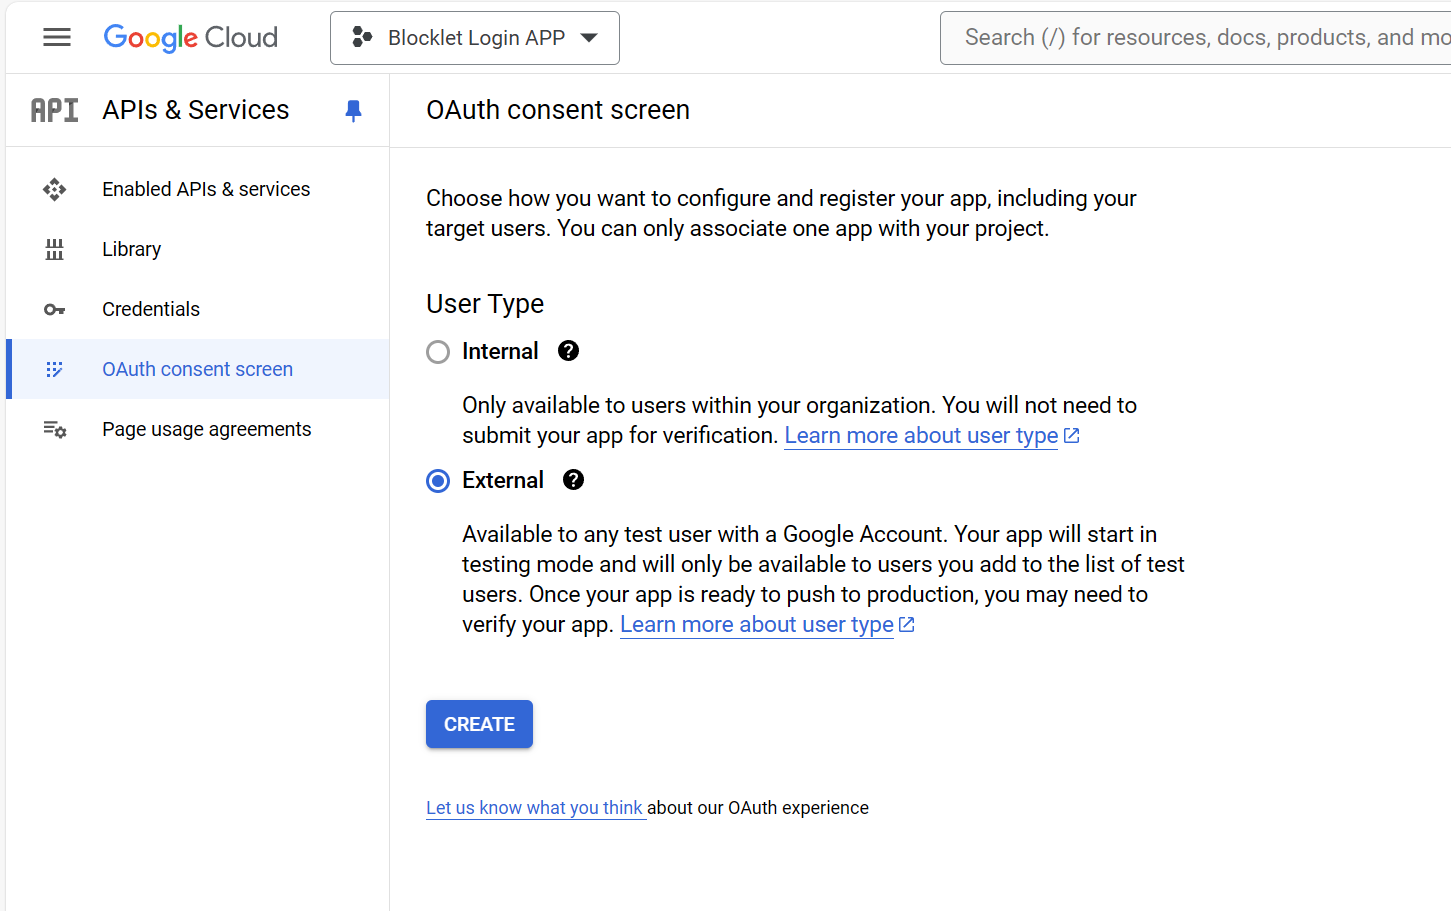Open the hamburger navigation menu

57,38
